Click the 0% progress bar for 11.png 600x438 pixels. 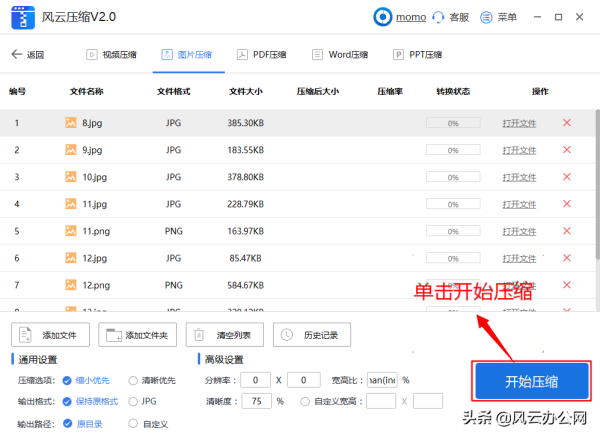tap(453, 231)
